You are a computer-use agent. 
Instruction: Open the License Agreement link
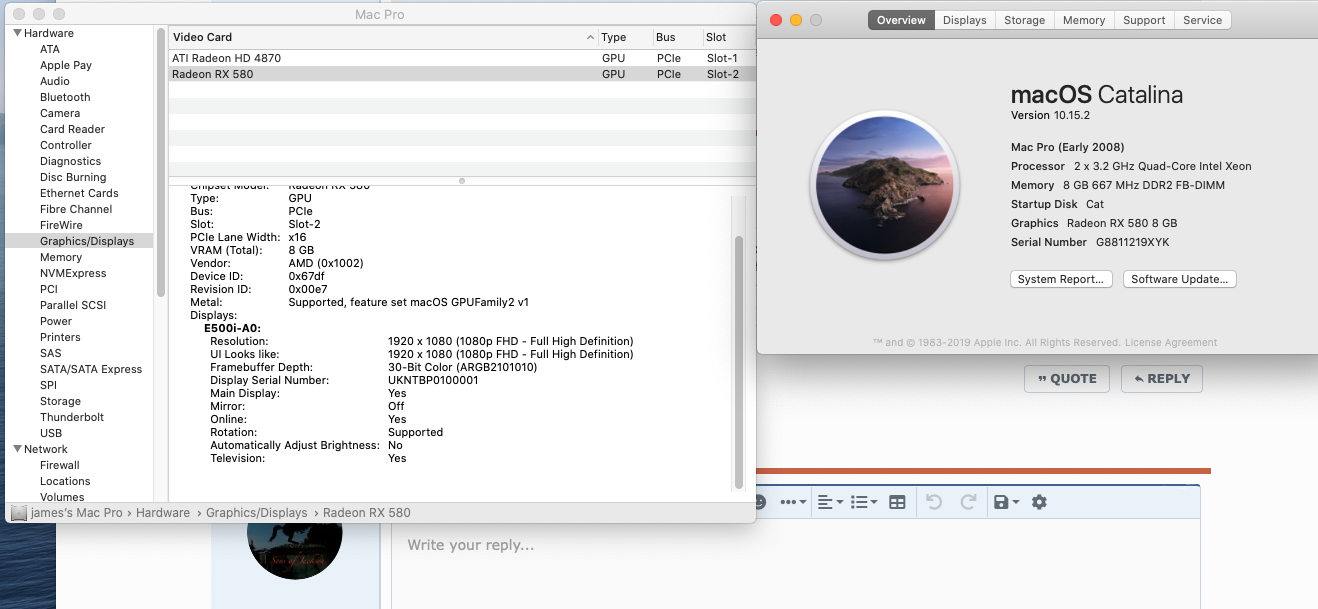tap(1171, 343)
